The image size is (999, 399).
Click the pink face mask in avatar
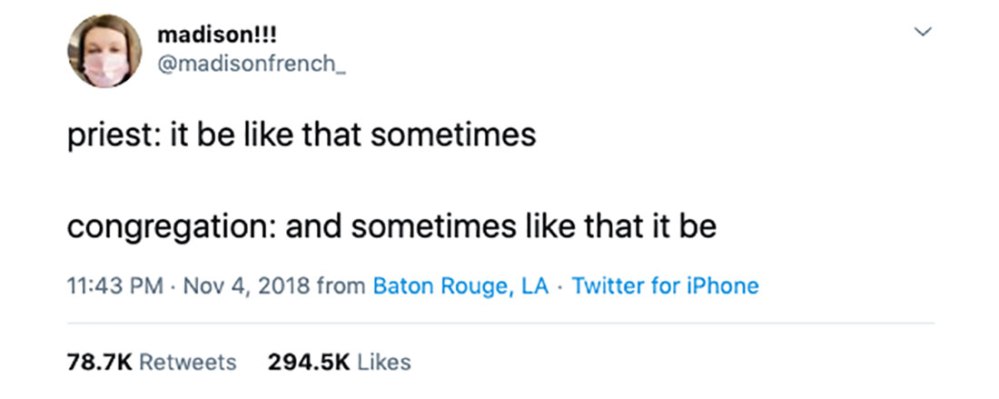pyautogui.click(x=106, y=69)
